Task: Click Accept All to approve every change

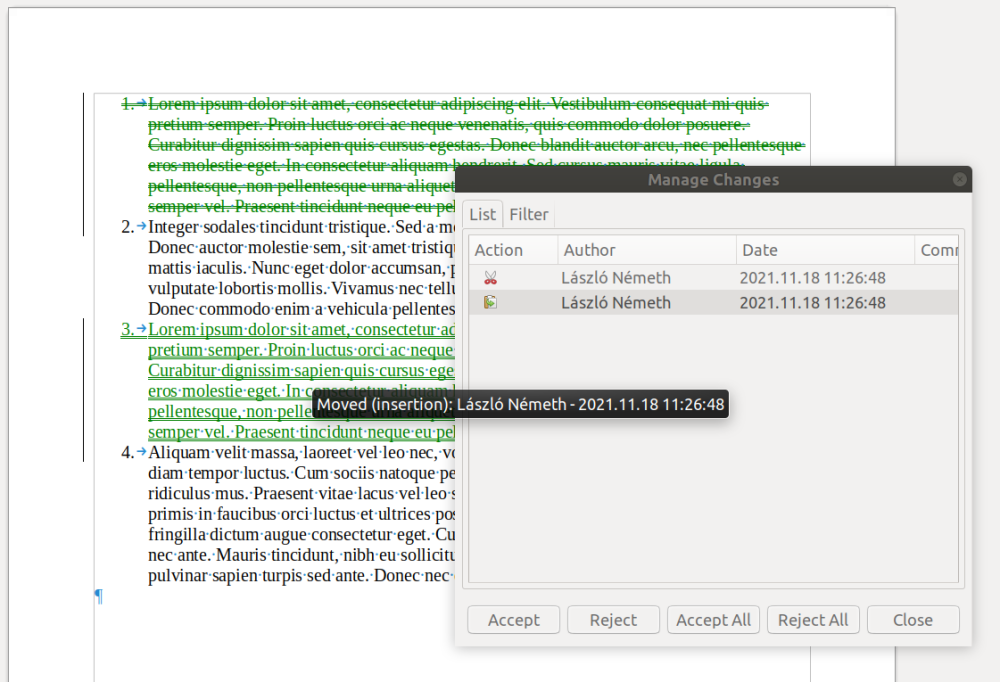Action: [713, 620]
